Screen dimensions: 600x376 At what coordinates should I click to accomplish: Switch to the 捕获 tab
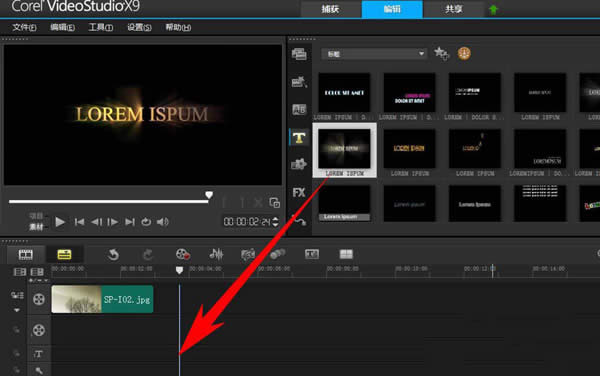point(330,9)
